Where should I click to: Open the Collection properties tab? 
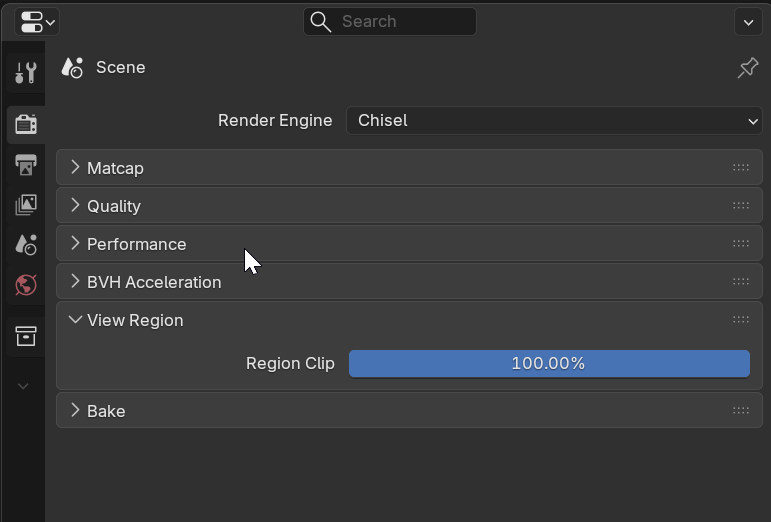coord(26,335)
